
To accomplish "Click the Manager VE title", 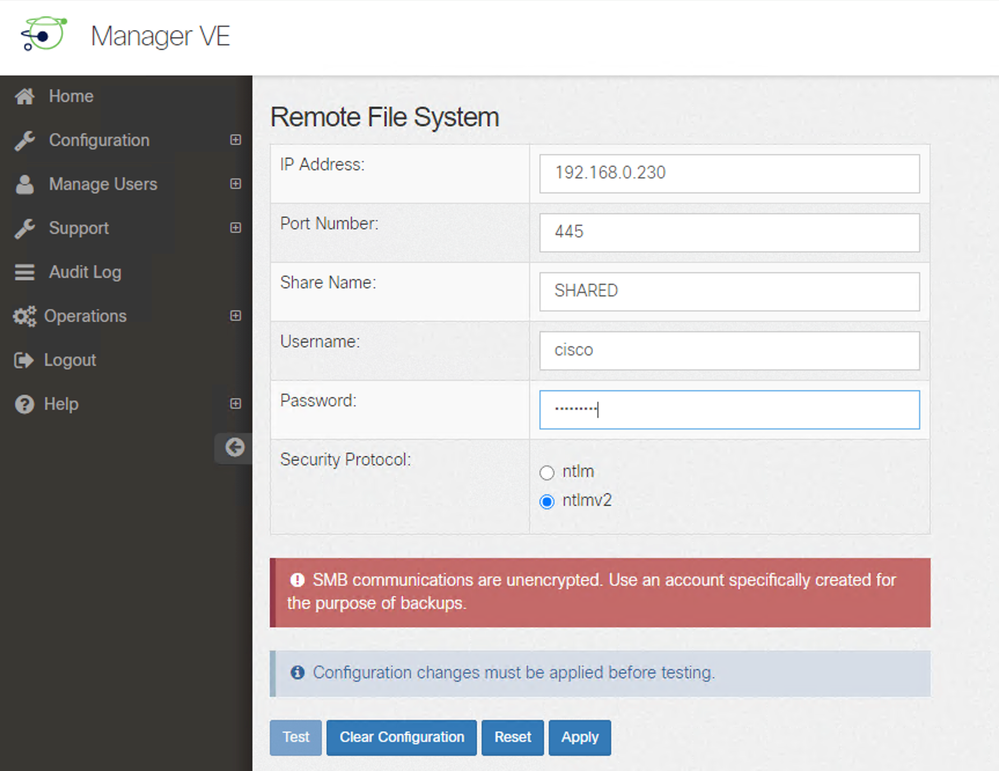I will [x=160, y=36].
